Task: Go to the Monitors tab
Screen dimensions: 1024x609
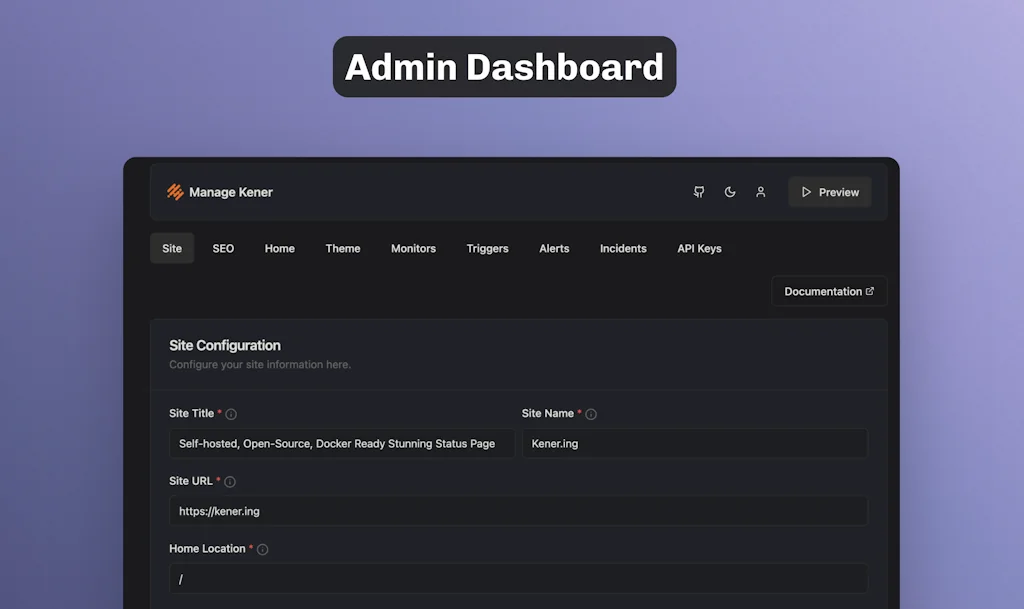Action: 413,248
